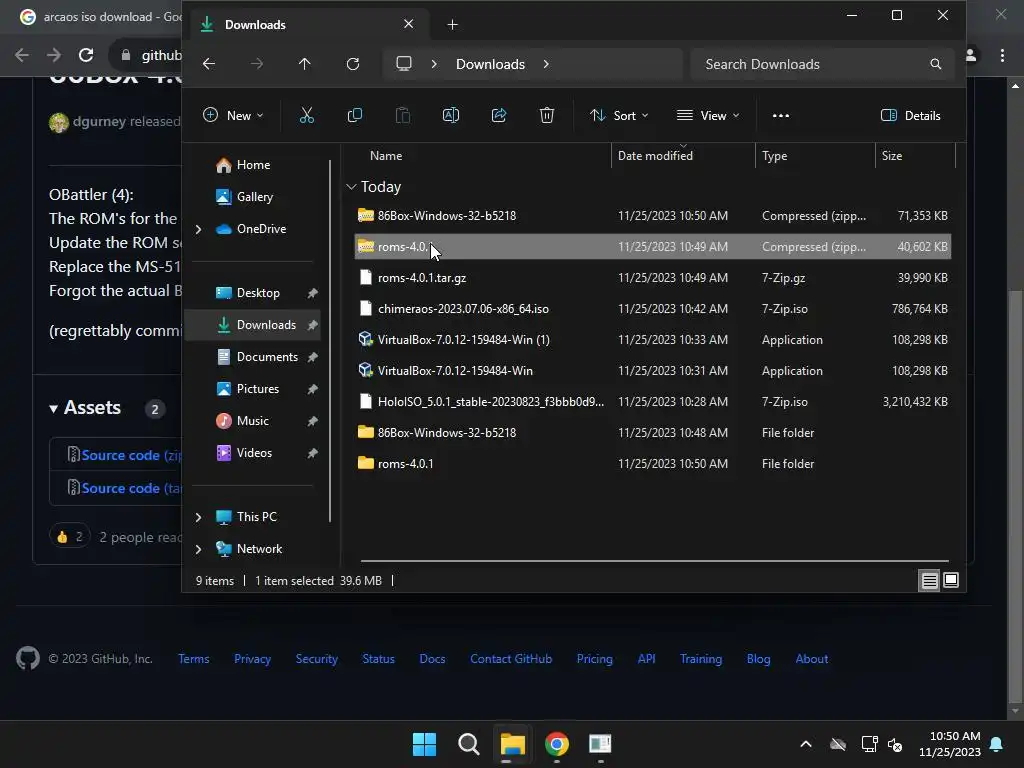This screenshot has width=1024, height=768.
Task: Select 86Box-Windows-32-b5218 compressed zip file
Action: tap(652, 216)
